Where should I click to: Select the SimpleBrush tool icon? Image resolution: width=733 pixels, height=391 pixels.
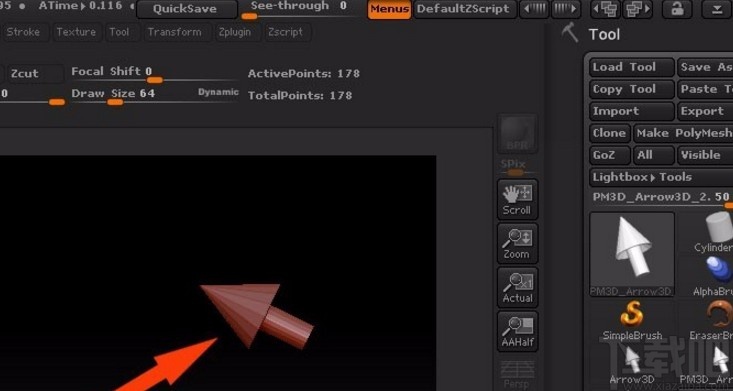(x=632, y=320)
